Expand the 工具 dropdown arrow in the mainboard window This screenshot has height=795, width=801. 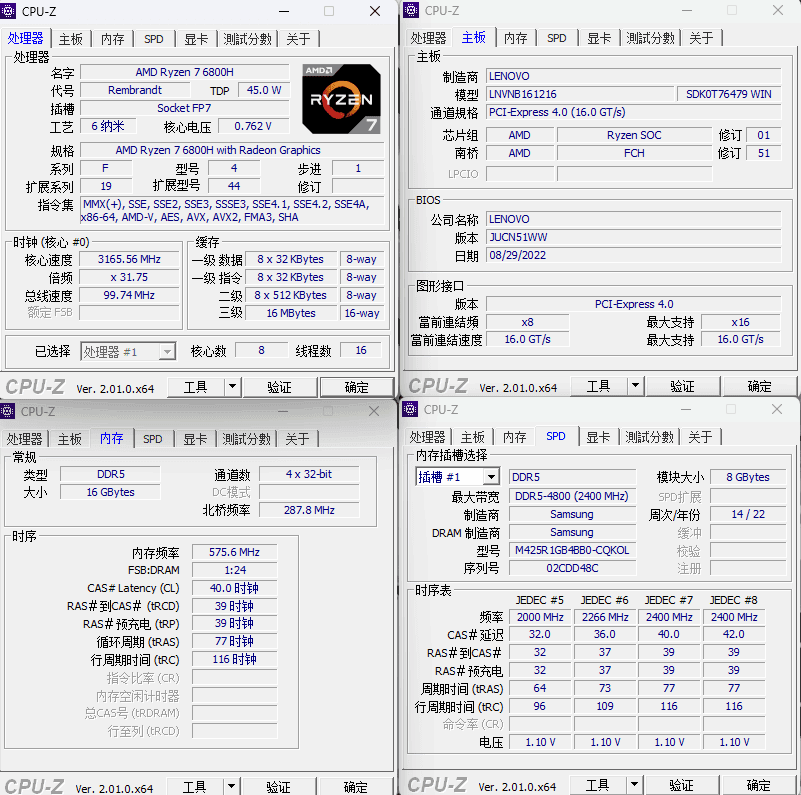[635, 386]
